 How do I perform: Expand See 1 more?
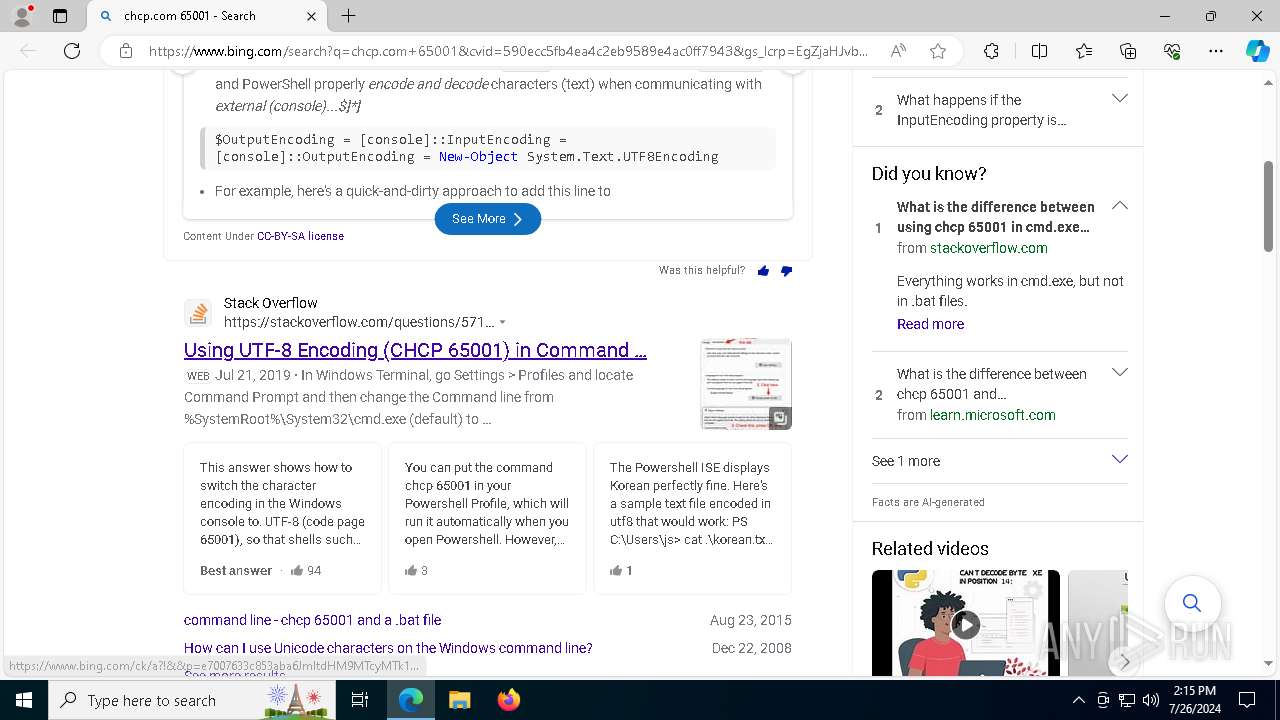1000,461
